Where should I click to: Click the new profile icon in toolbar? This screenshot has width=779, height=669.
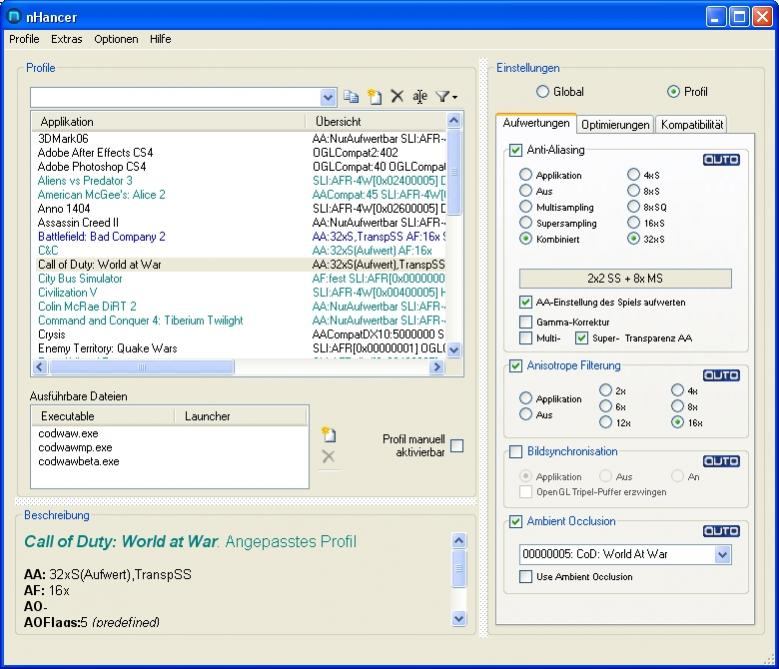(375, 96)
